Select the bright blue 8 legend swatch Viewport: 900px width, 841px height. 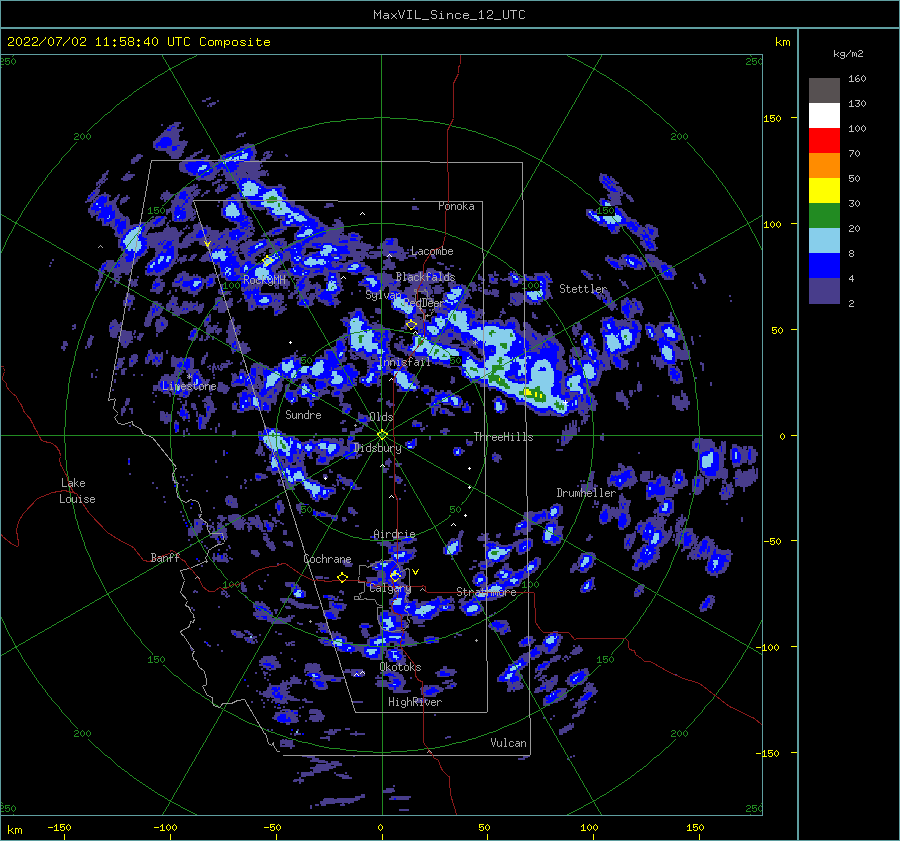pyautogui.click(x=824, y=266)
